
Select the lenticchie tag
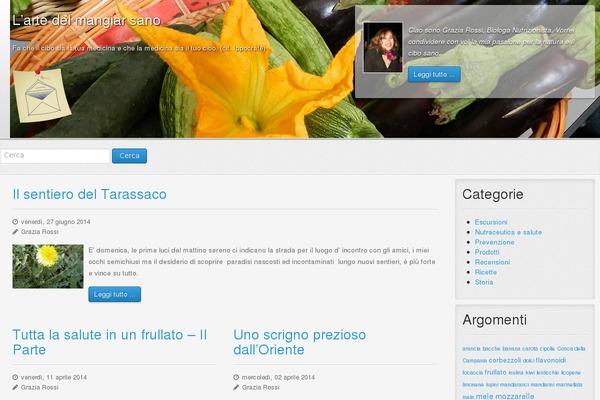point(548,372)
